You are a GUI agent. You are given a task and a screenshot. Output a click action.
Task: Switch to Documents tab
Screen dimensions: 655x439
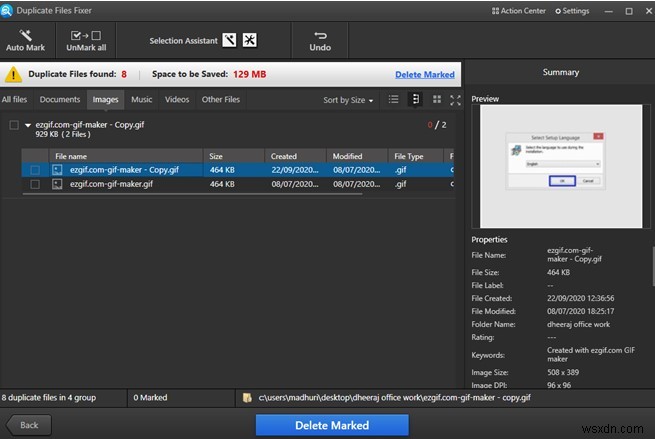coord(60,99)
